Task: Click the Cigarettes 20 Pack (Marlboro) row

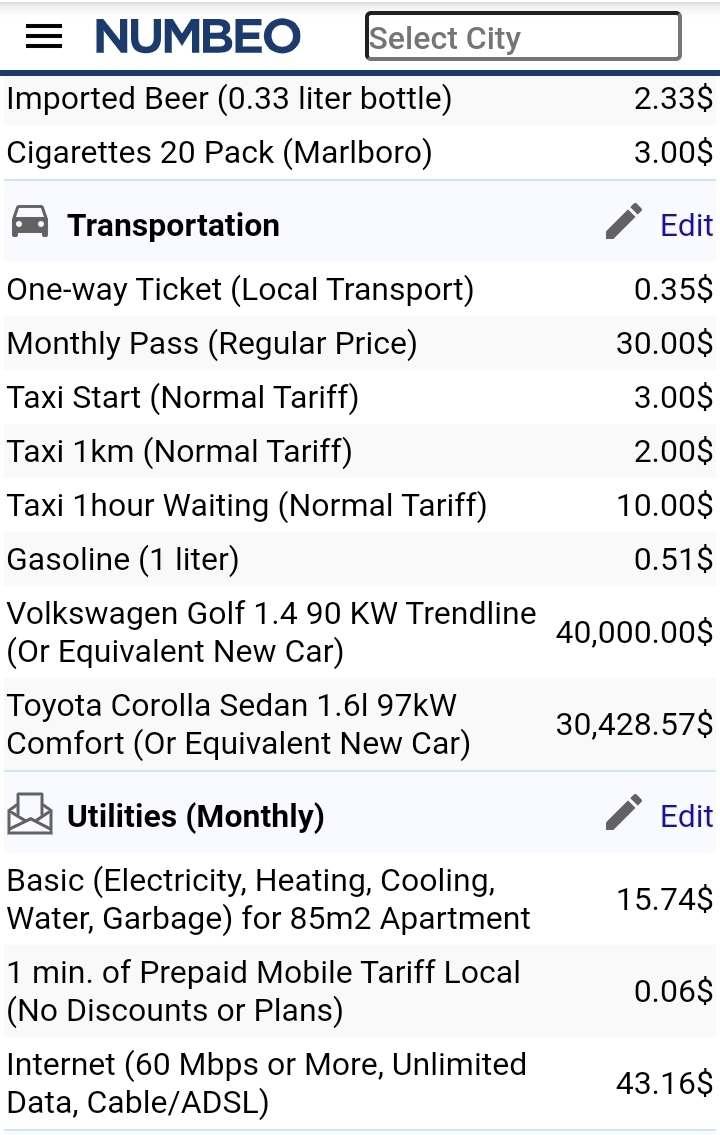Action: [360, 153]
